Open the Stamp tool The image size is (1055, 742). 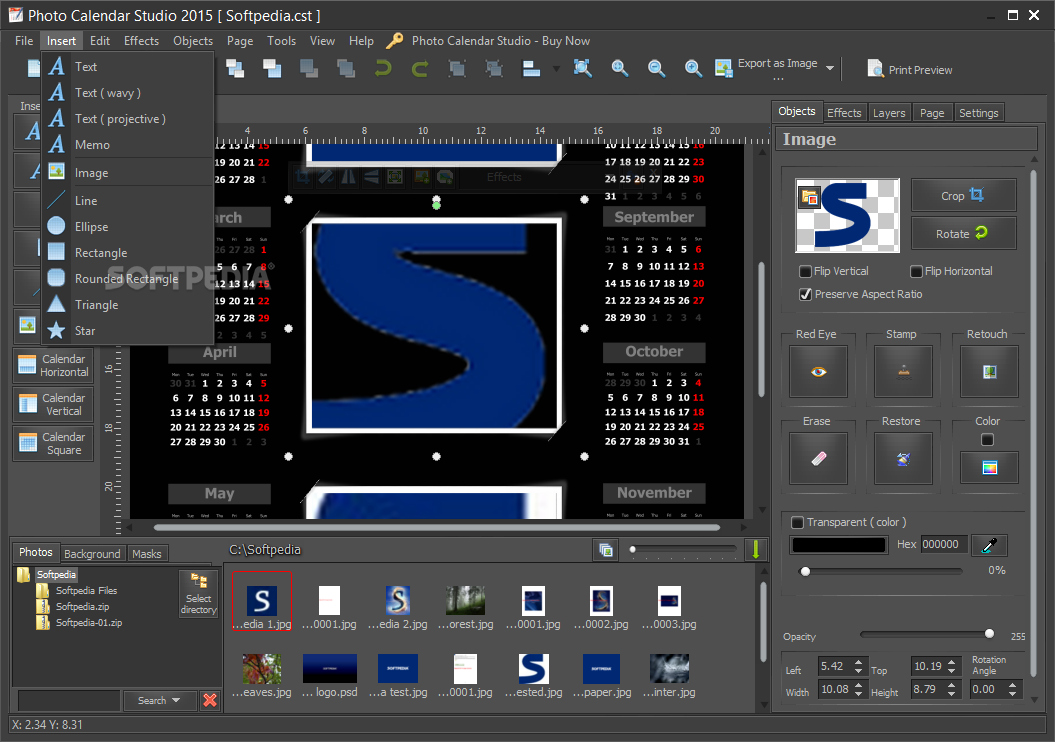tap(903, 371)
